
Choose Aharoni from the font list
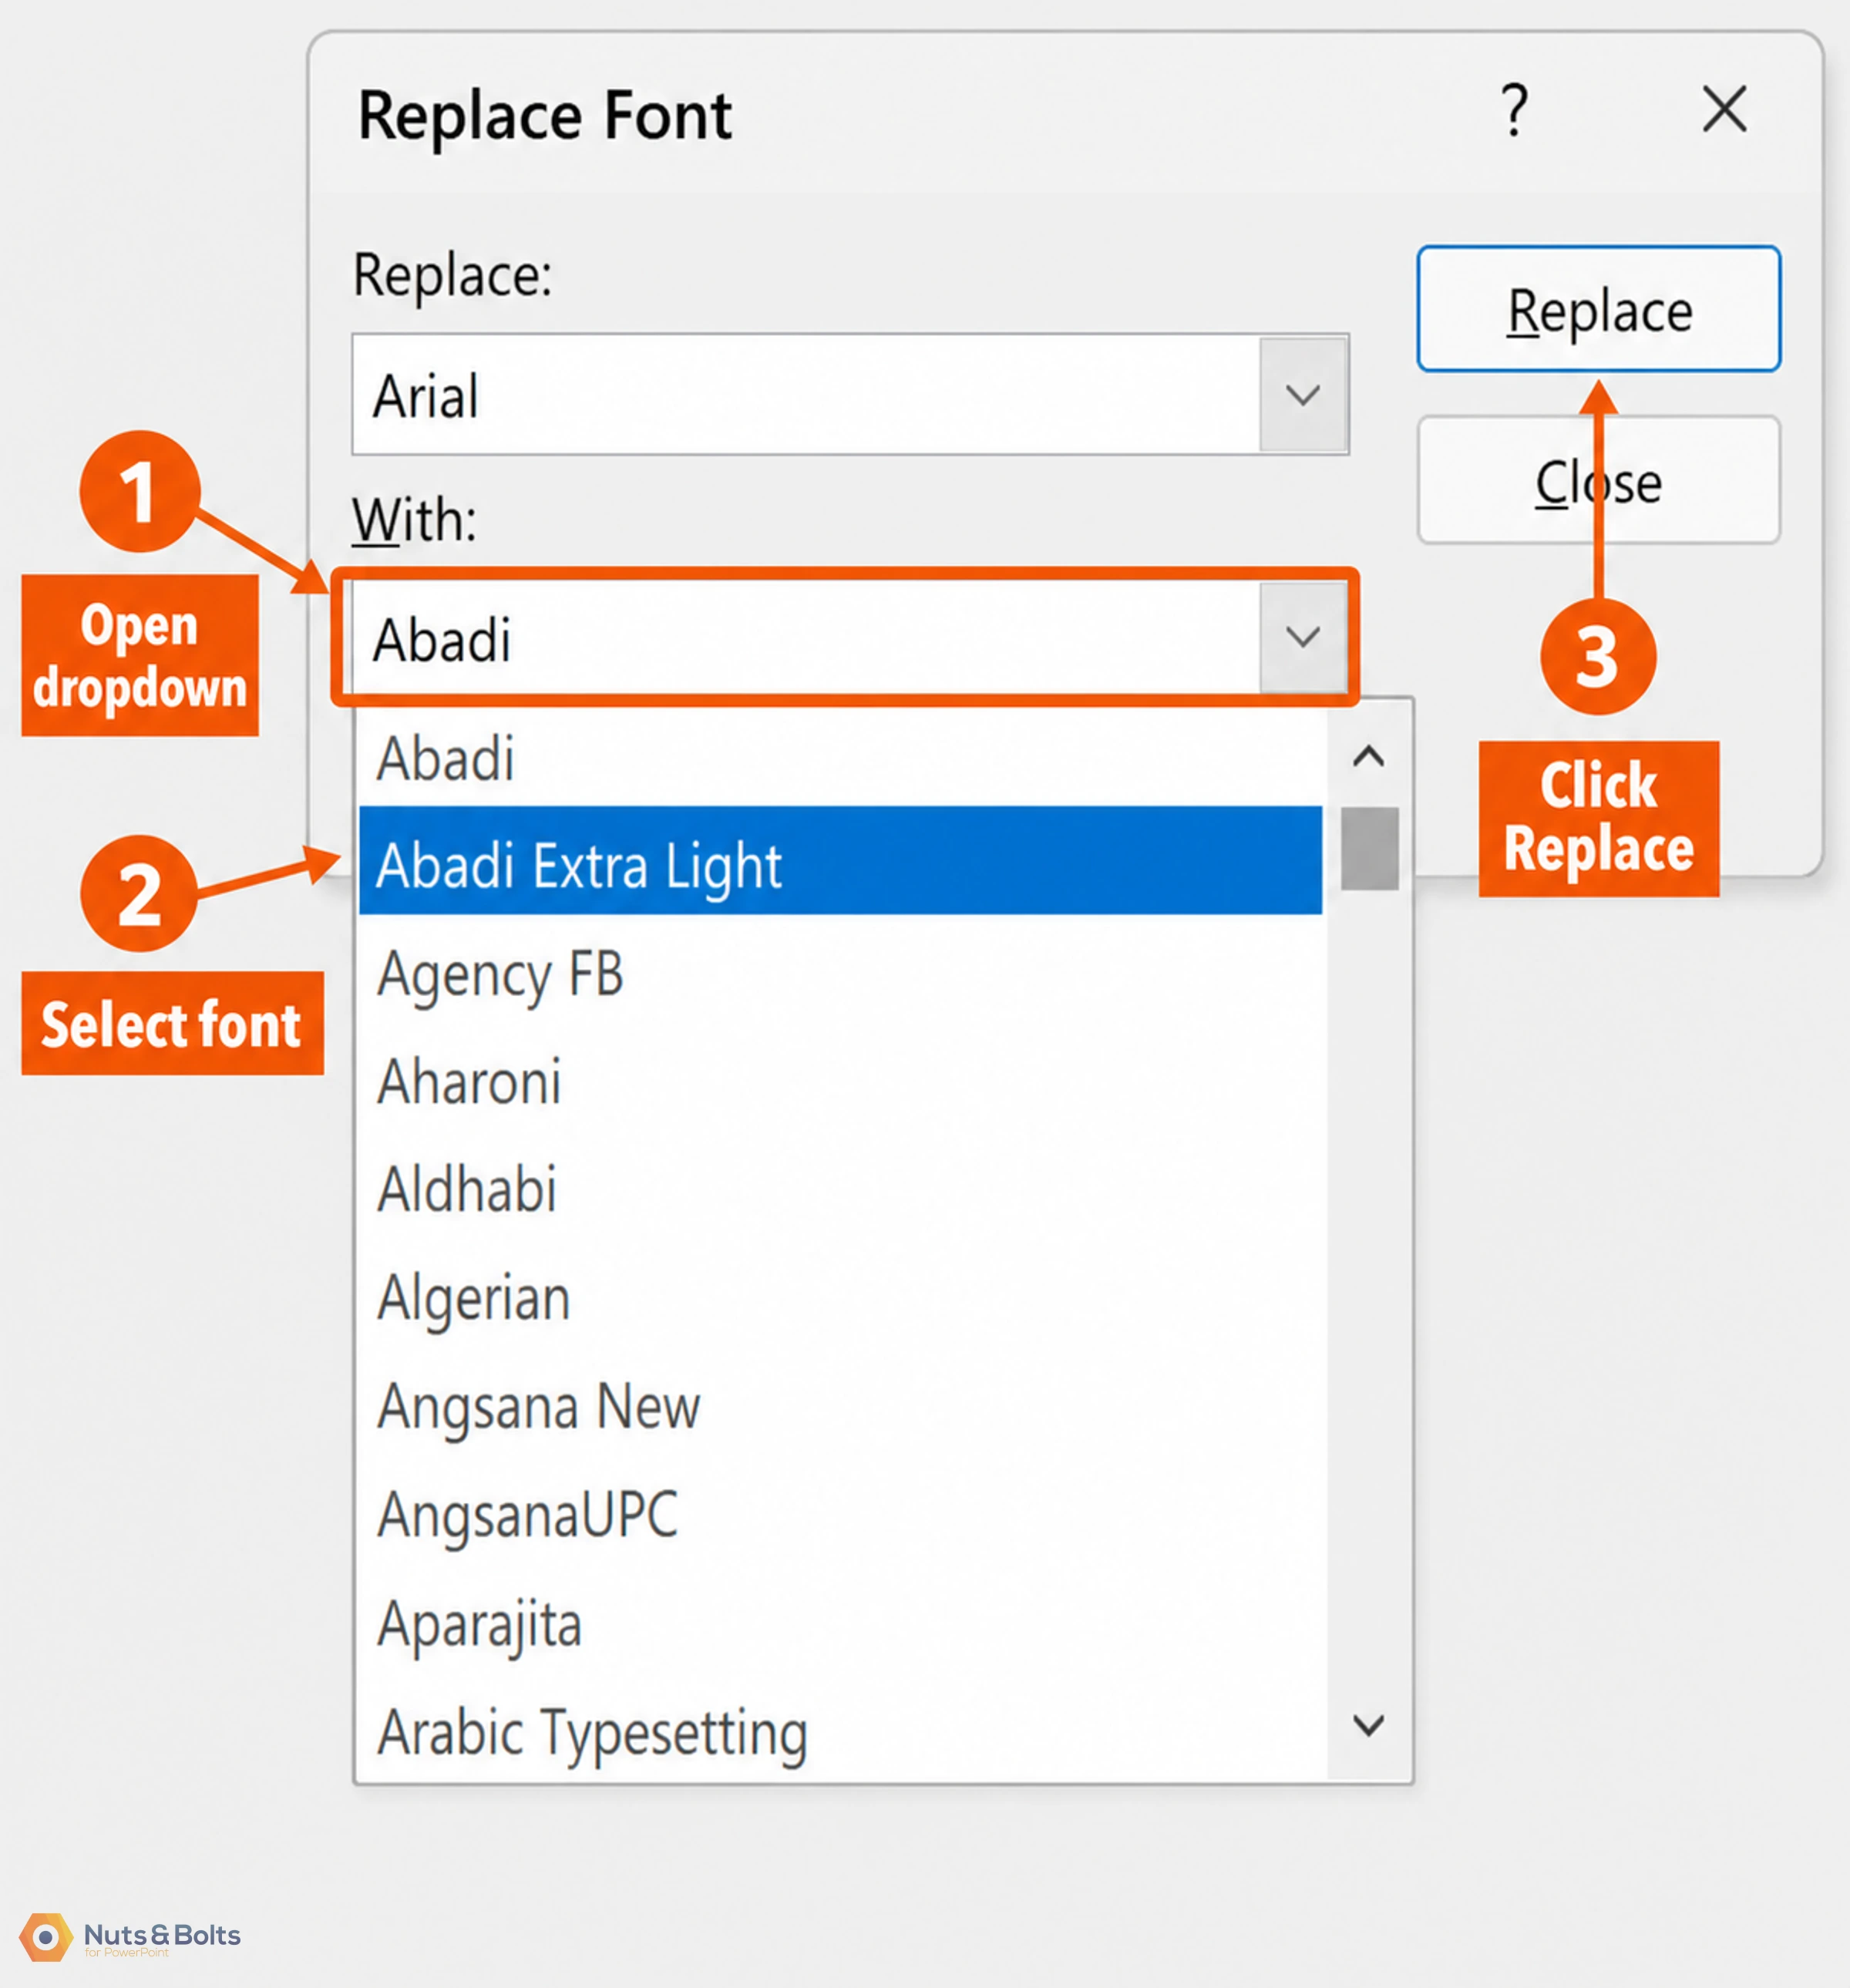point(841,1081)
